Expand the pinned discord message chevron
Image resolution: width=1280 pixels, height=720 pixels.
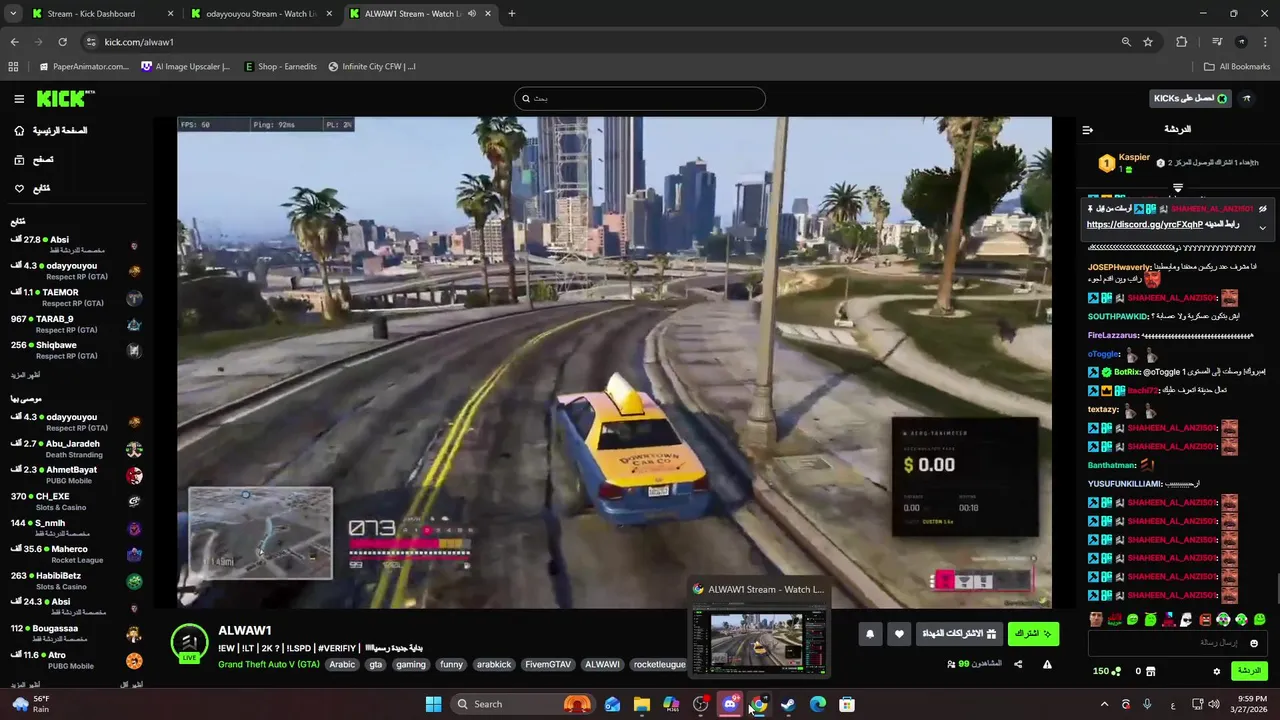tap(1263, 228)
